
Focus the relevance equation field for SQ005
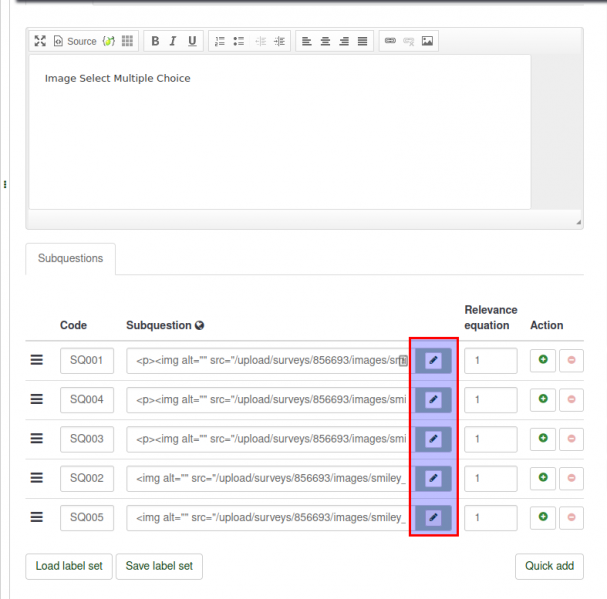pyautogui.click(x=490, y=517)
